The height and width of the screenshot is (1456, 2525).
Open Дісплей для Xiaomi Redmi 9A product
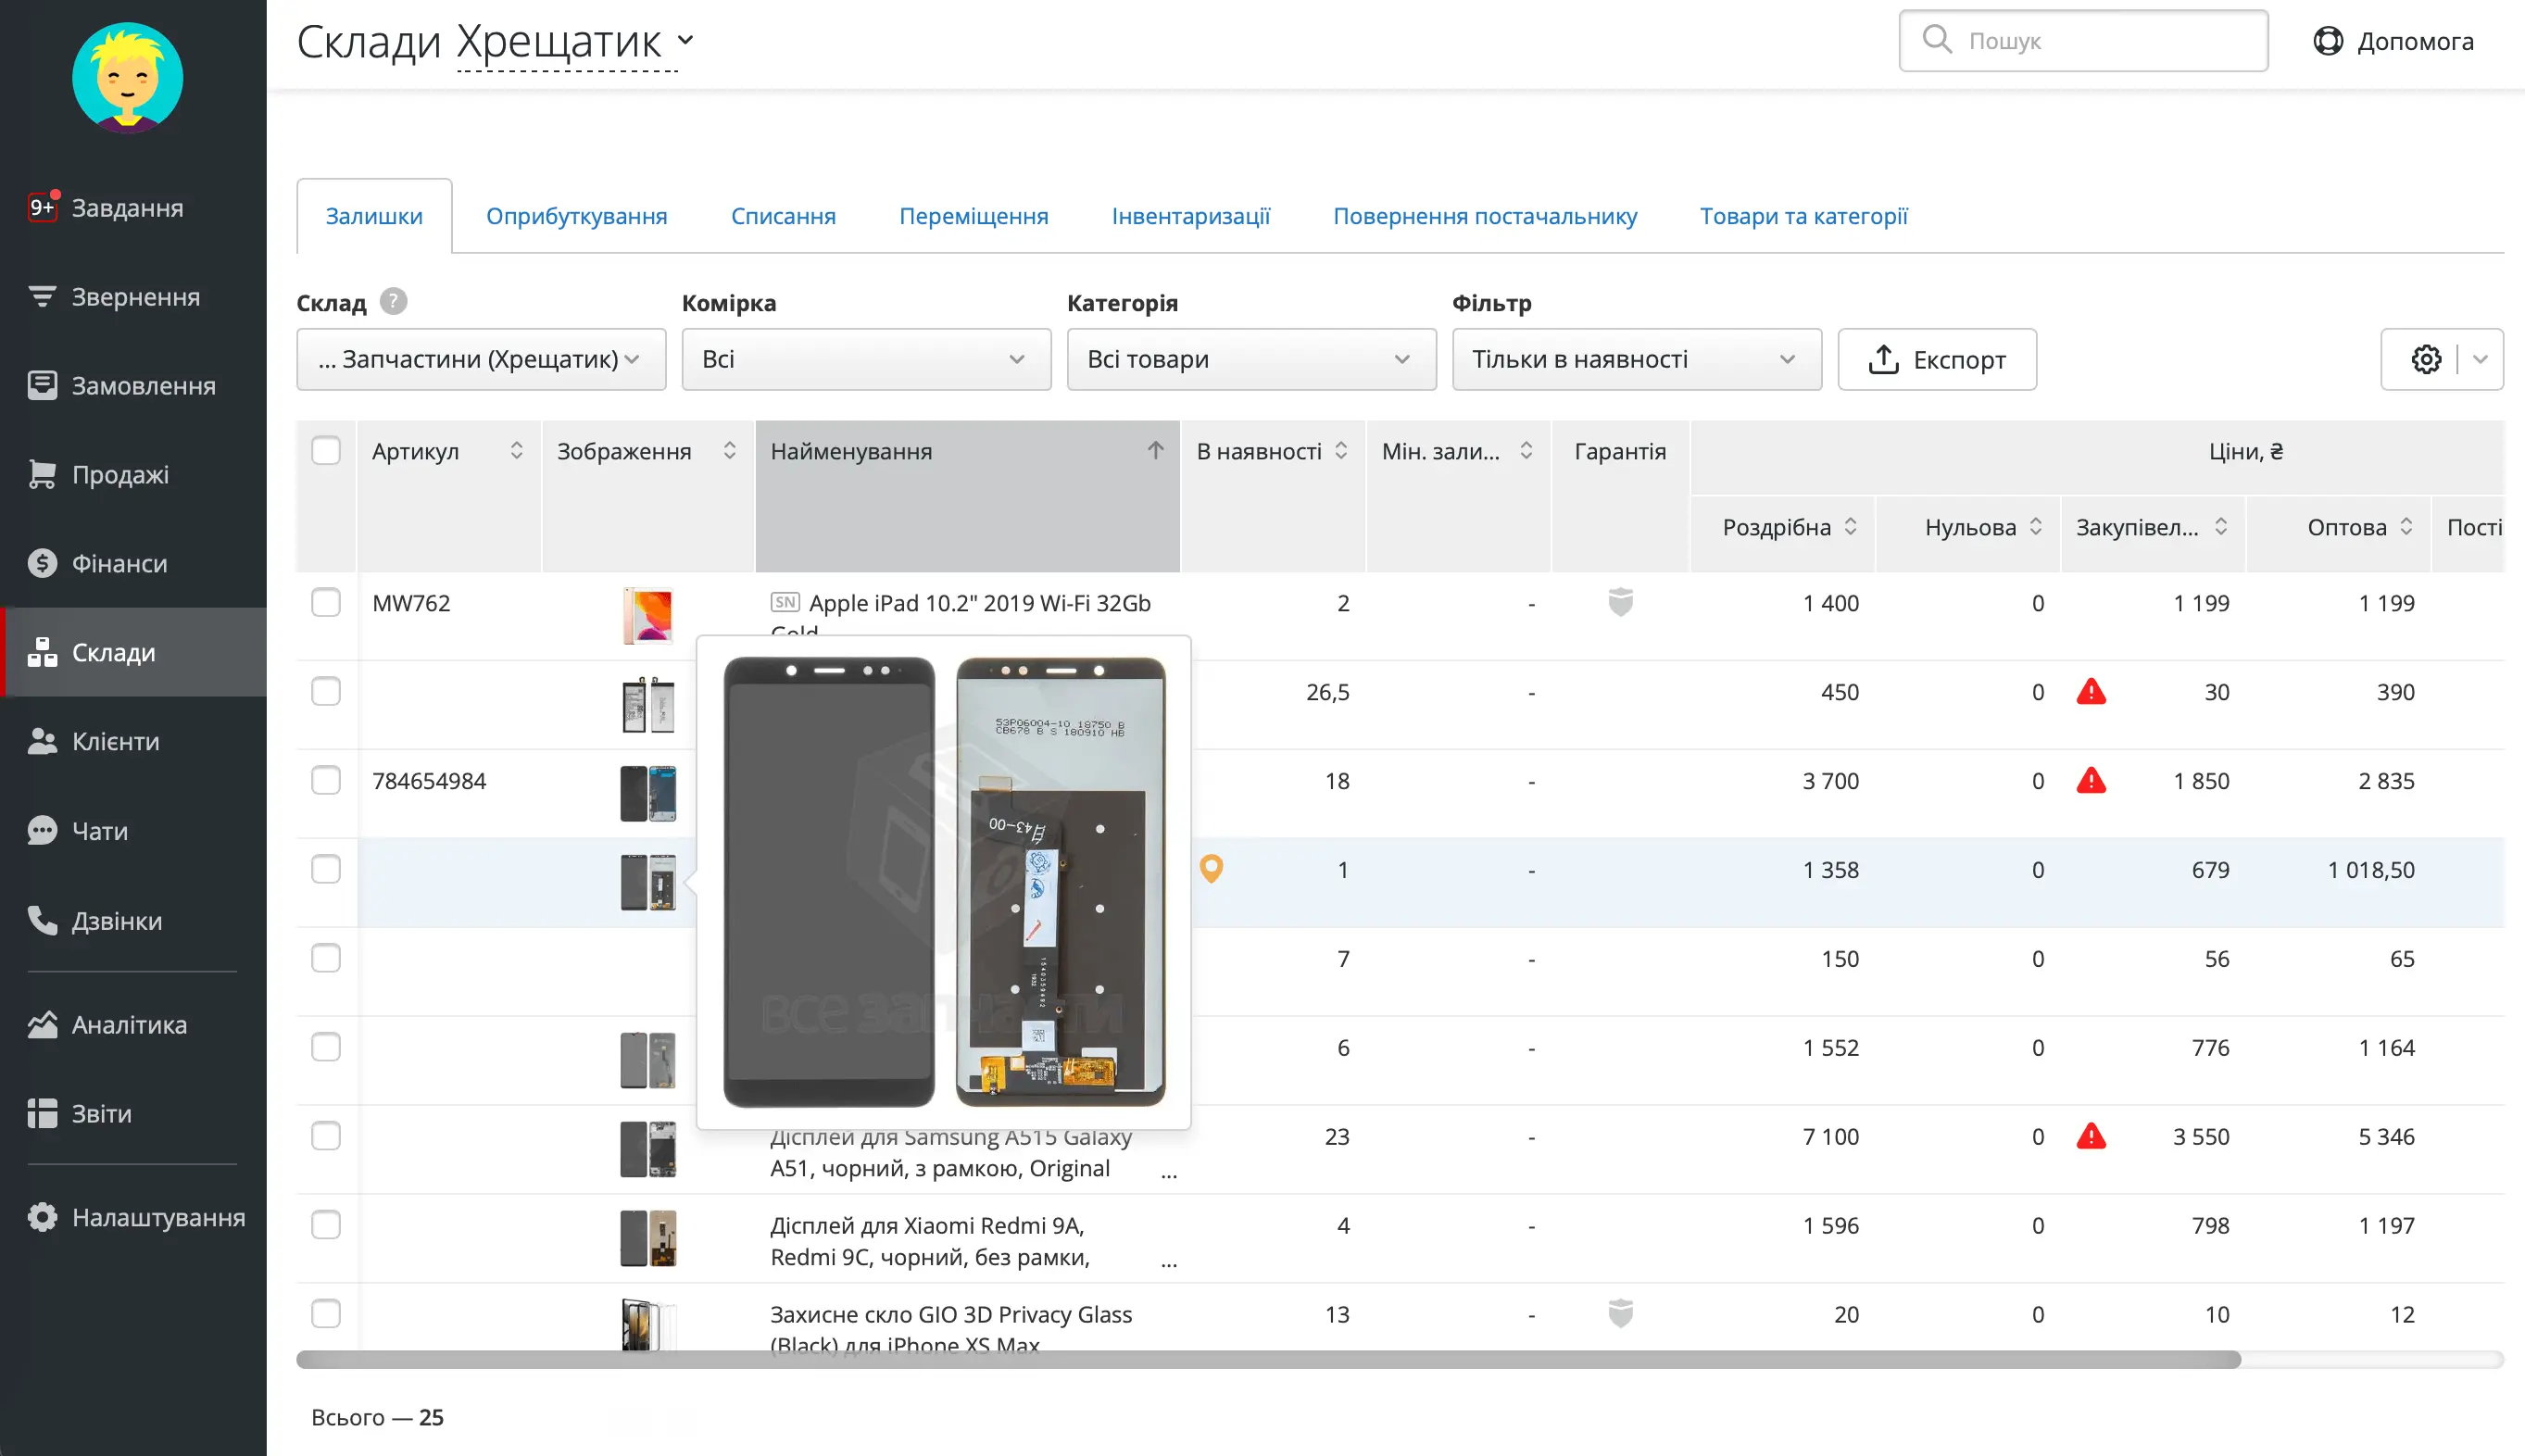(x=929, y=1241)
